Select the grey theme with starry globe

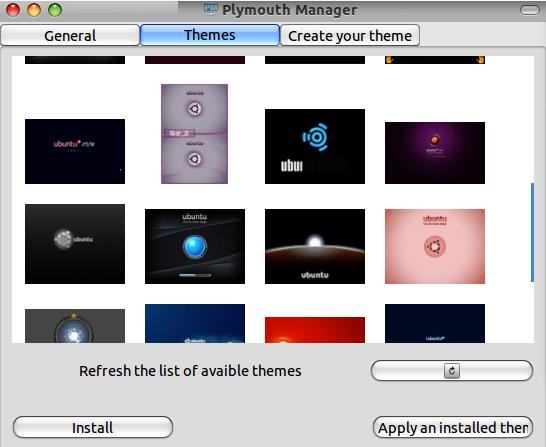click(75, 326)
